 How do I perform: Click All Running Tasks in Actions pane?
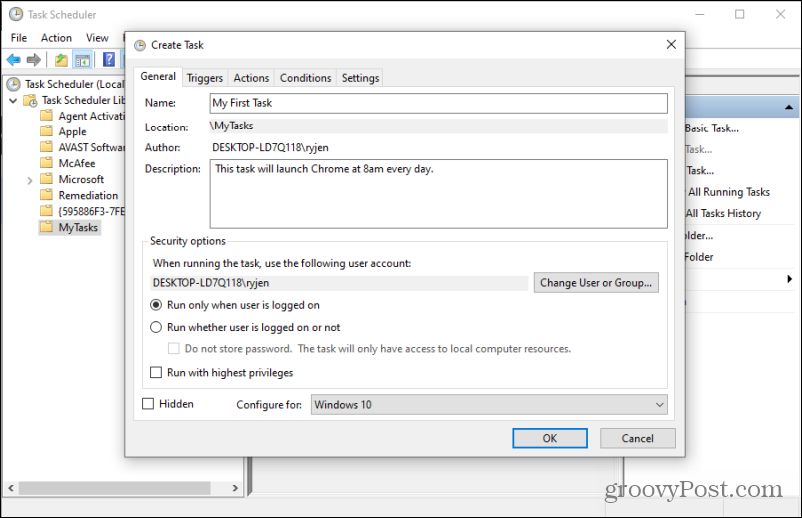click(728, 192)
